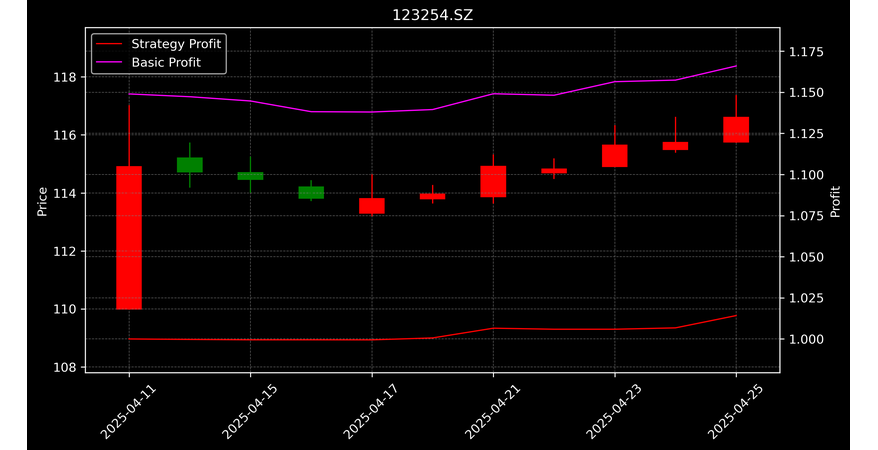Click the profit tick 1.050

806,257
